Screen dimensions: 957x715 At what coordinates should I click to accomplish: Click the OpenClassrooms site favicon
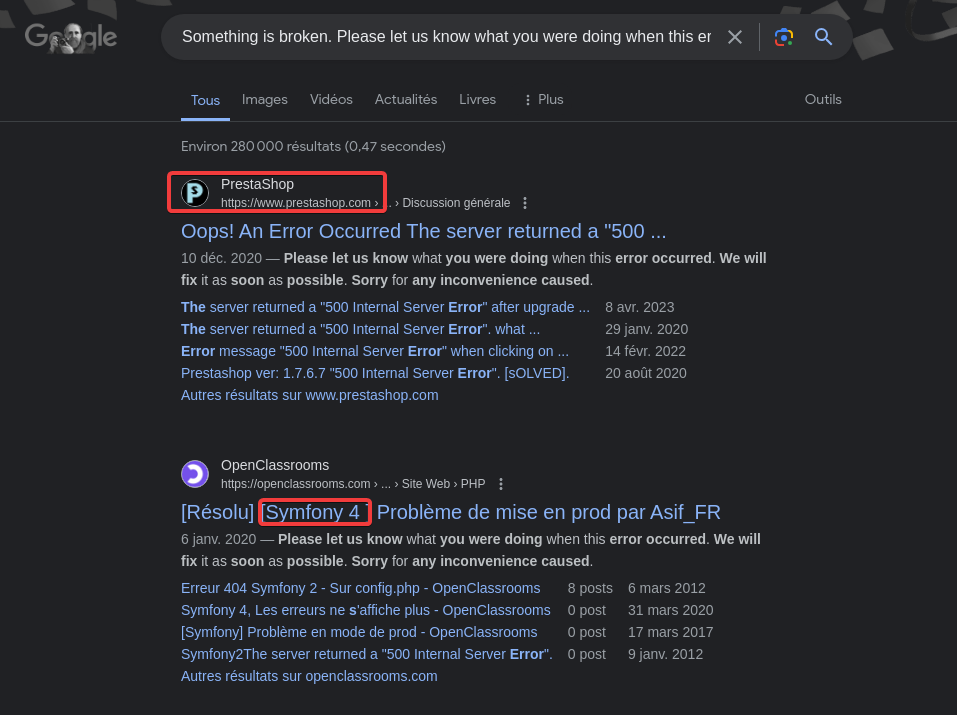[x=195, y=474]
